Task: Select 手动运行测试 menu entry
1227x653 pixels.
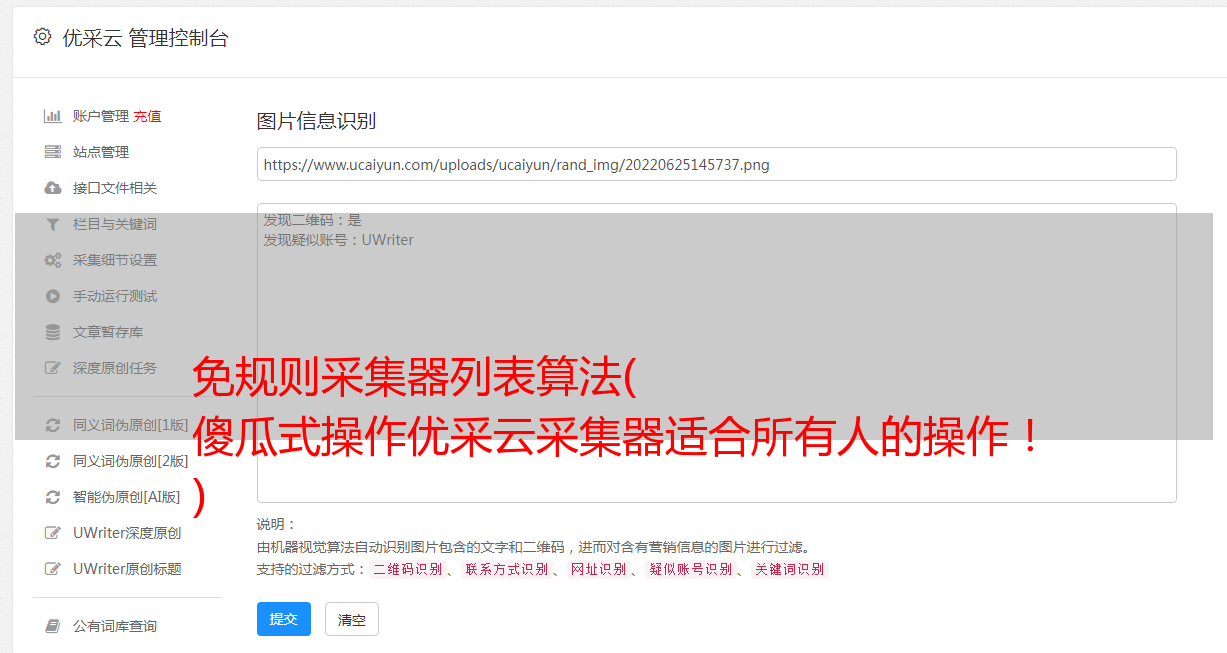Action: point(115,296)
